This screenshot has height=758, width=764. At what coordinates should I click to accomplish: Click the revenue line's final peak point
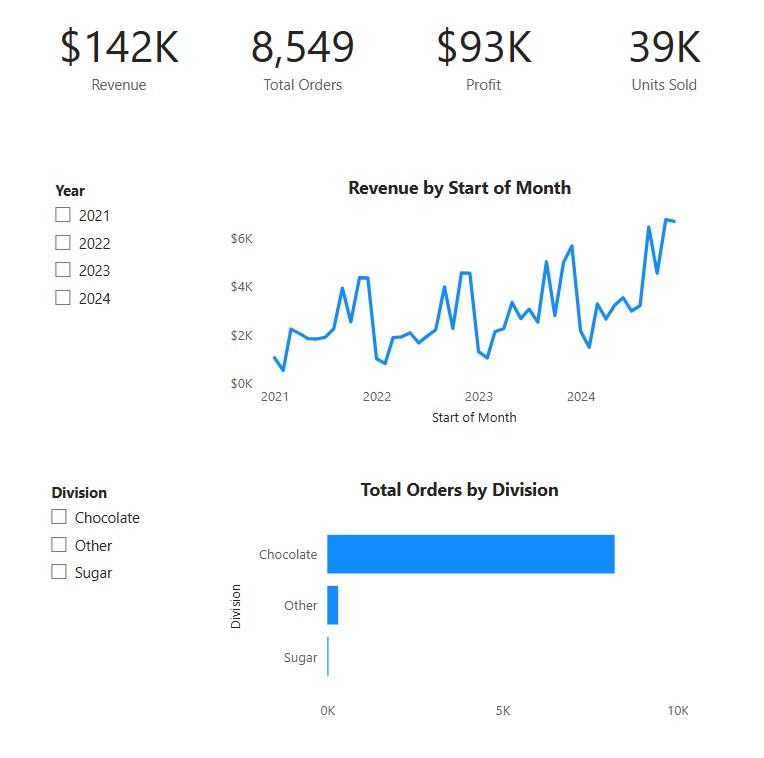(666, 220)
